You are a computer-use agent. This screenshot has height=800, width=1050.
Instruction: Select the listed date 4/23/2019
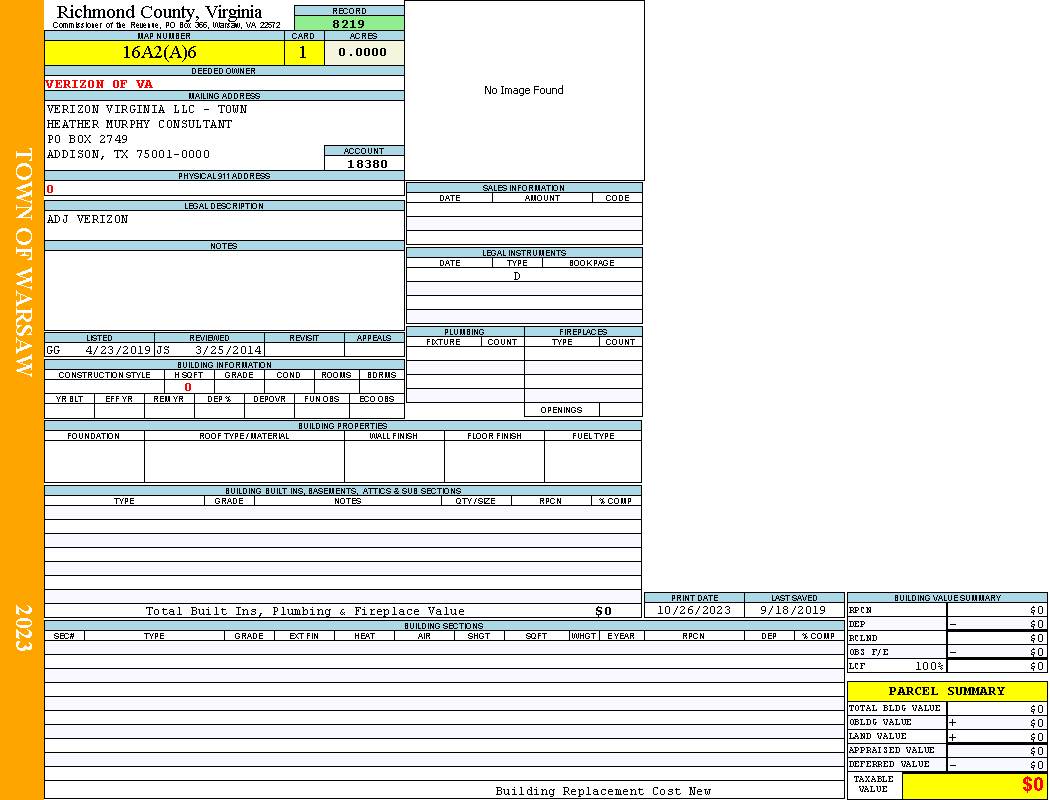[118, 351]
